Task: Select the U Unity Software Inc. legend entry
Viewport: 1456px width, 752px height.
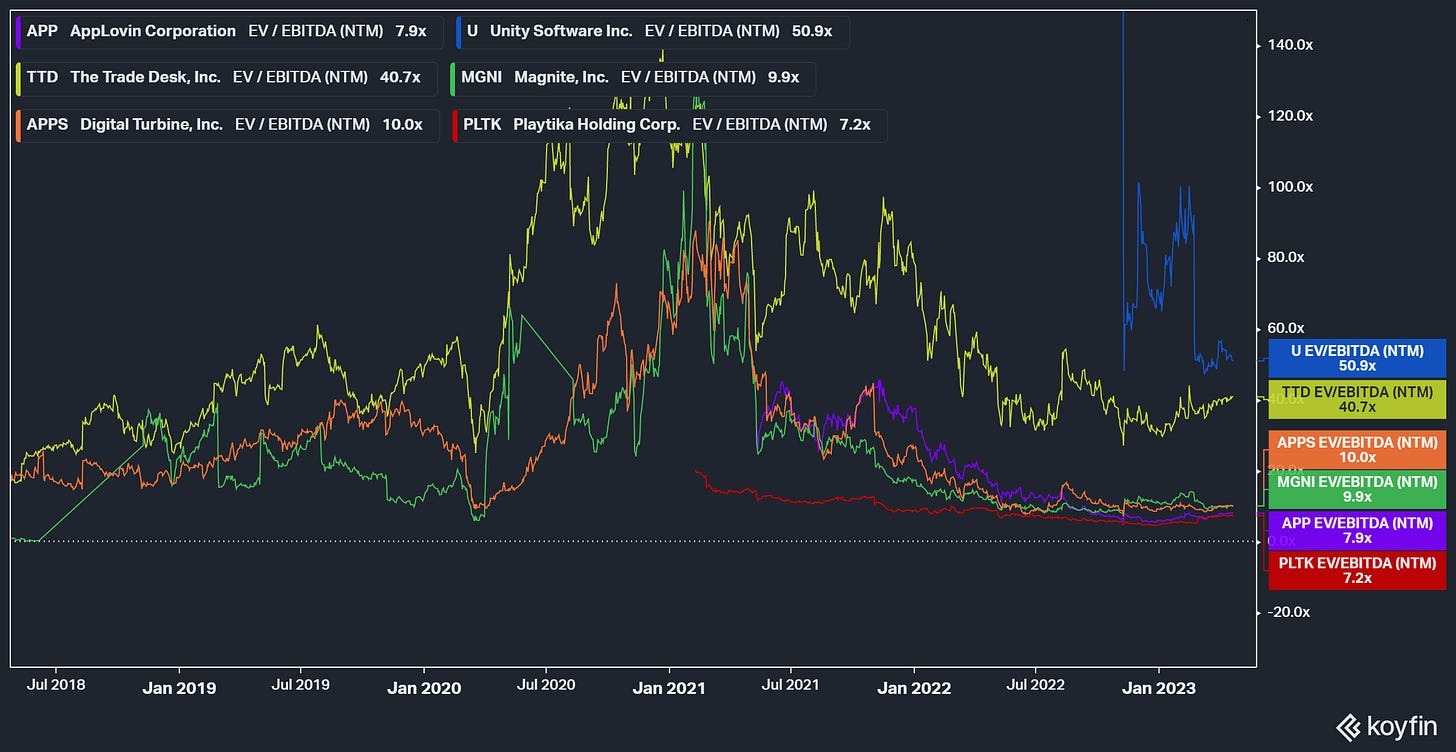Action: [x=652, y=31]
